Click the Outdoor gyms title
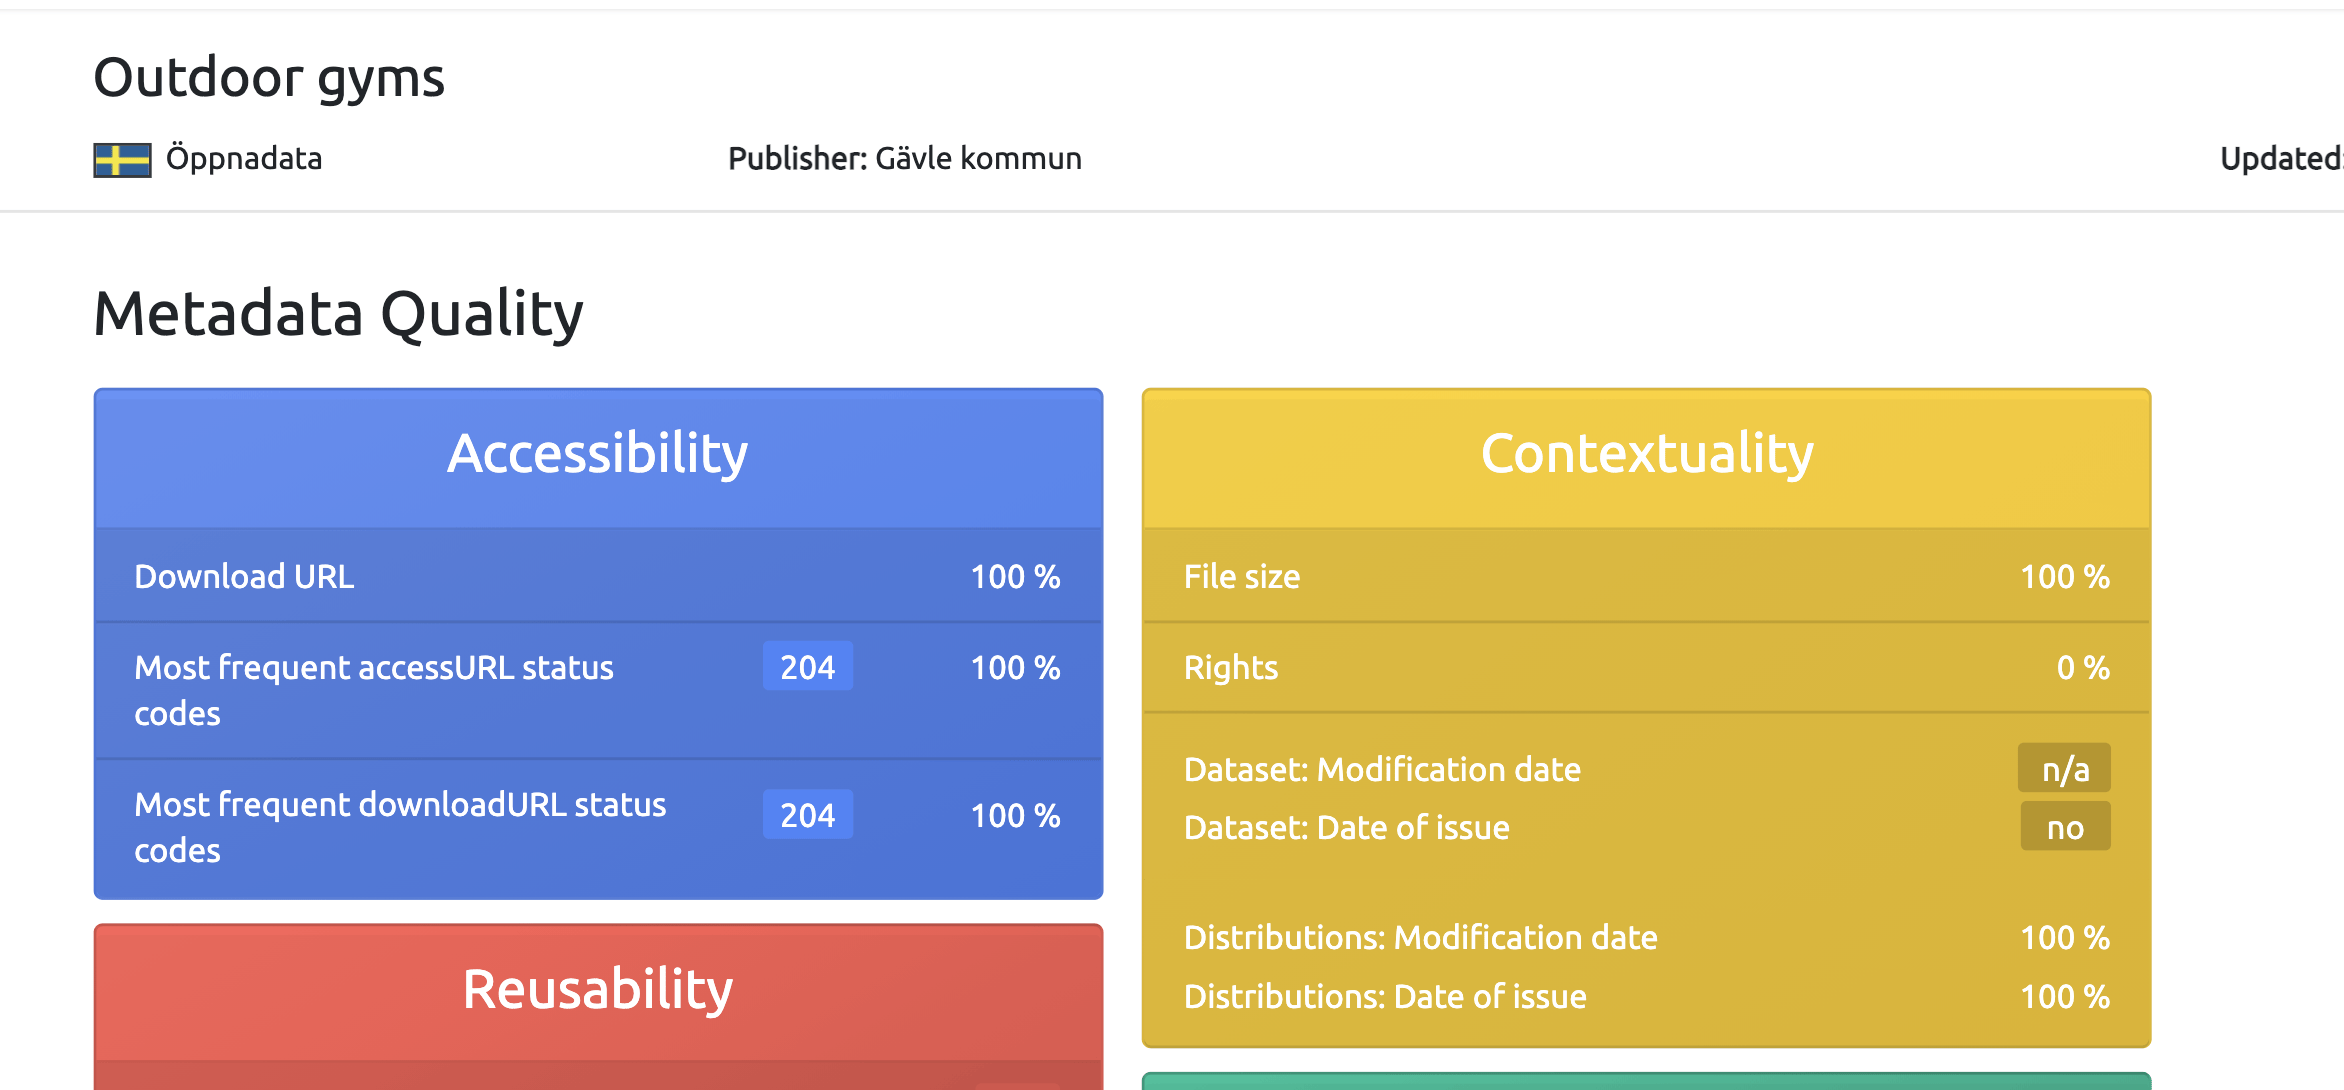 point(269,78)
